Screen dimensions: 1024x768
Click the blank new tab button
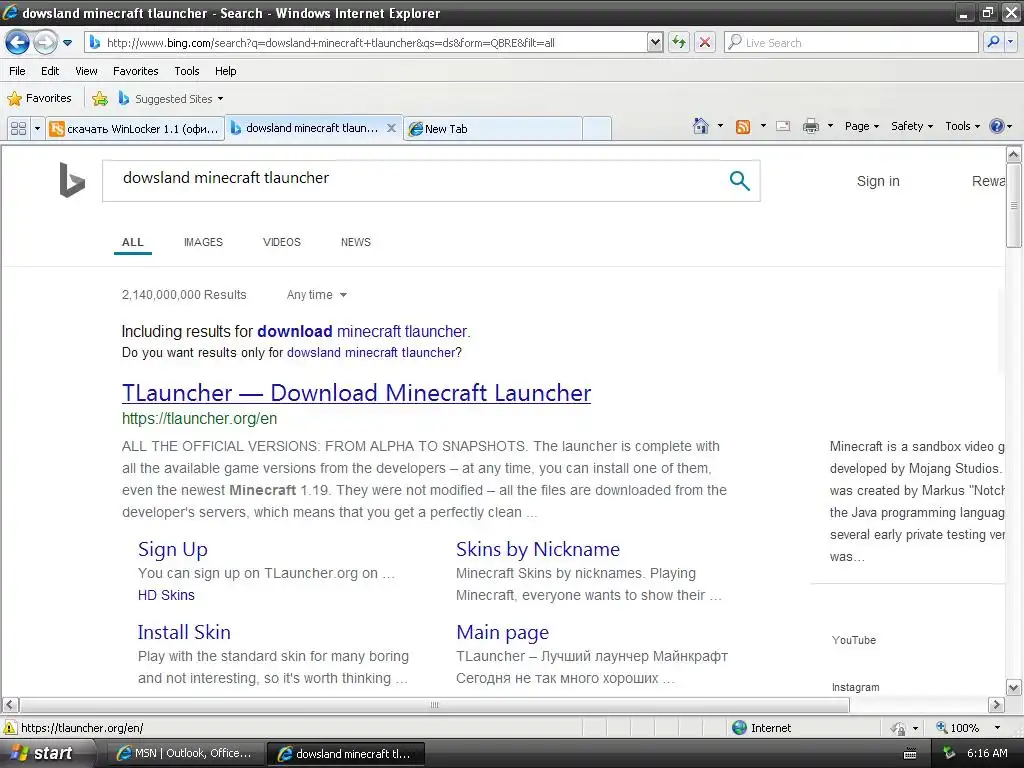click(x=596, y=129)
